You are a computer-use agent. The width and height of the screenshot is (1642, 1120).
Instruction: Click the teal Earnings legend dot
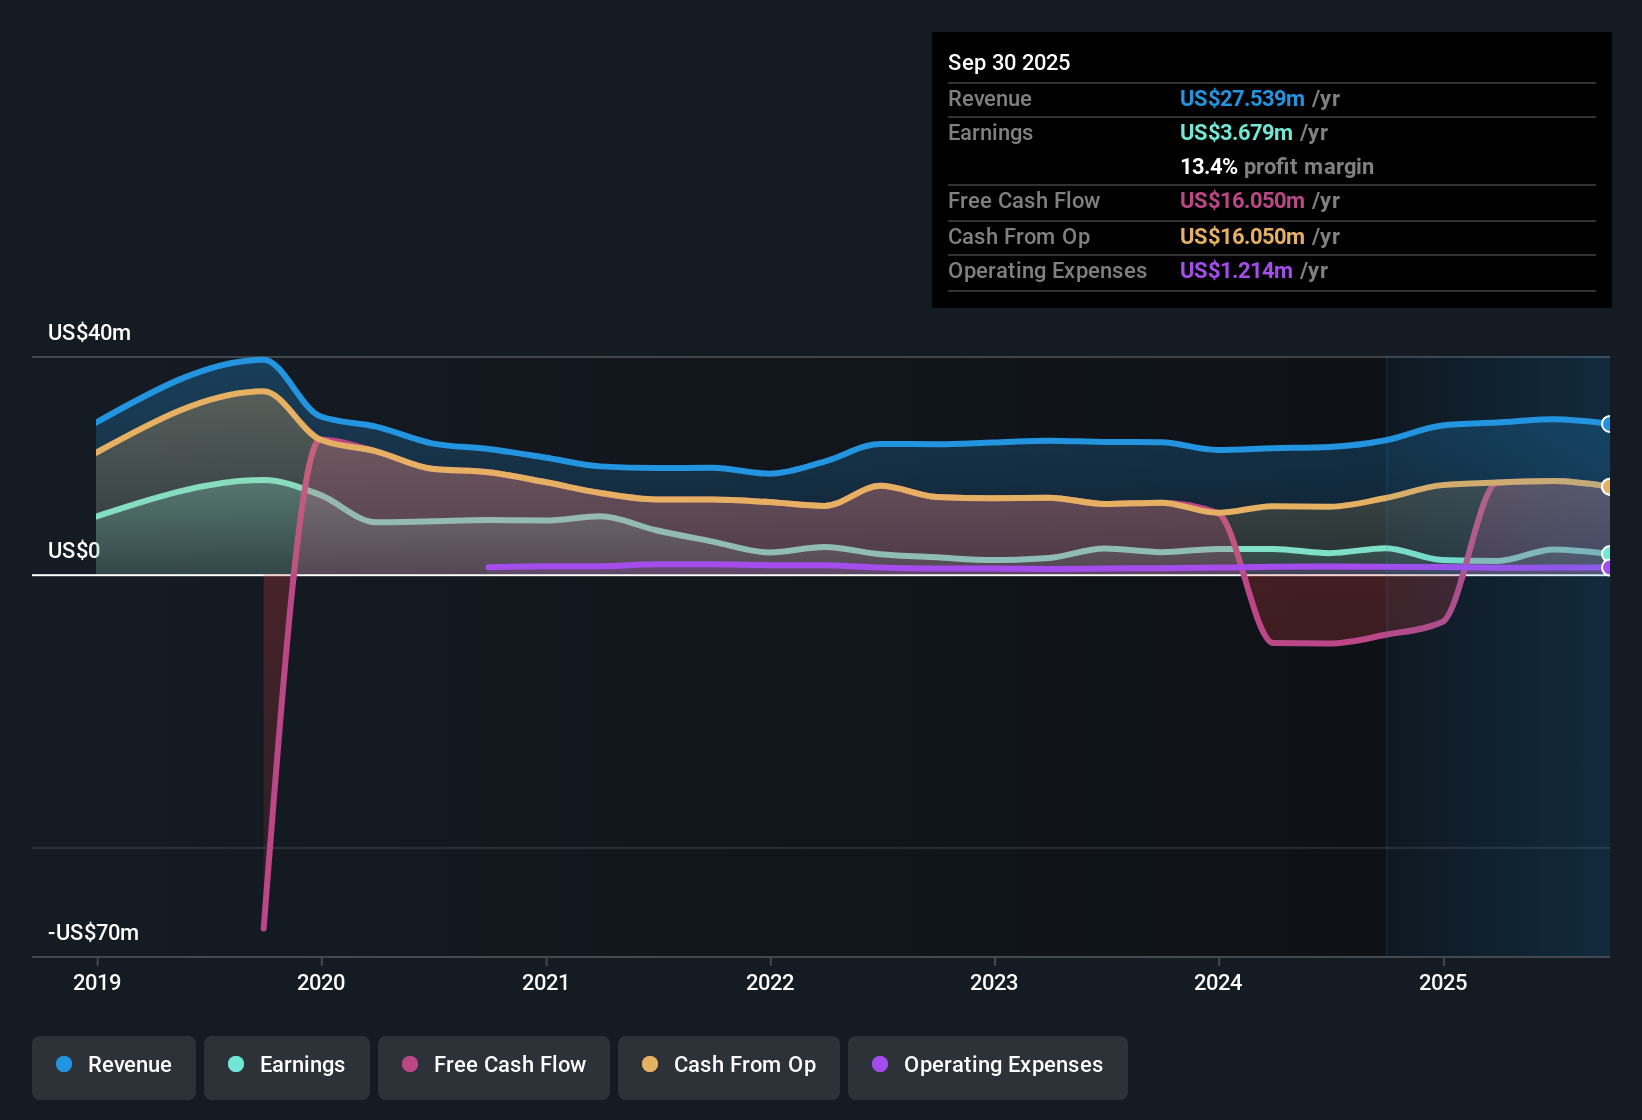tap(236, 1066)
